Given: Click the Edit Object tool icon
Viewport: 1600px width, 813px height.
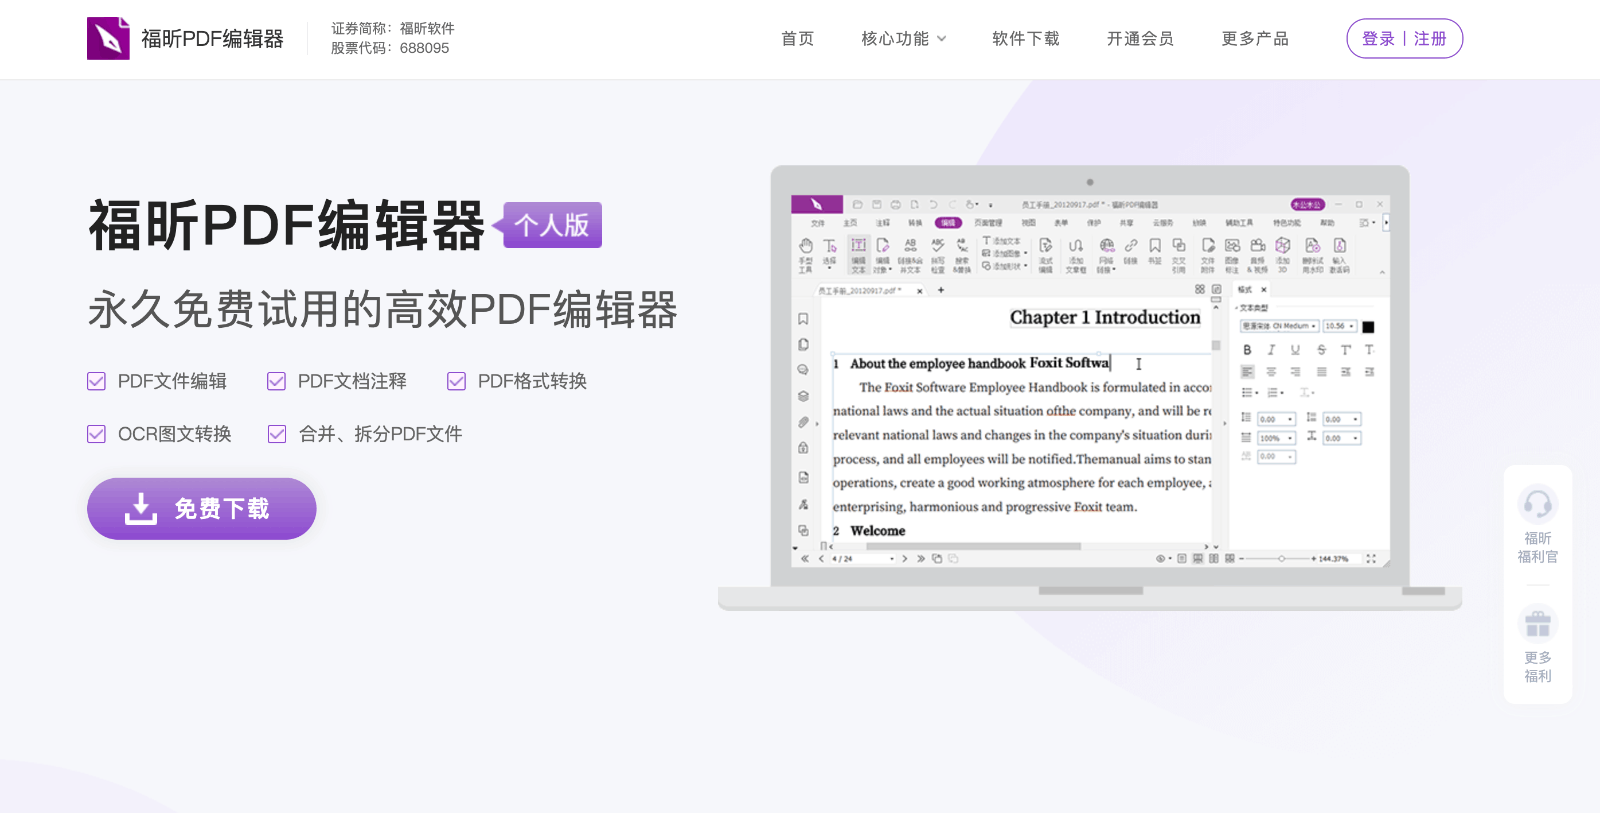Looking at the screenshot, I should click(883, 246).
